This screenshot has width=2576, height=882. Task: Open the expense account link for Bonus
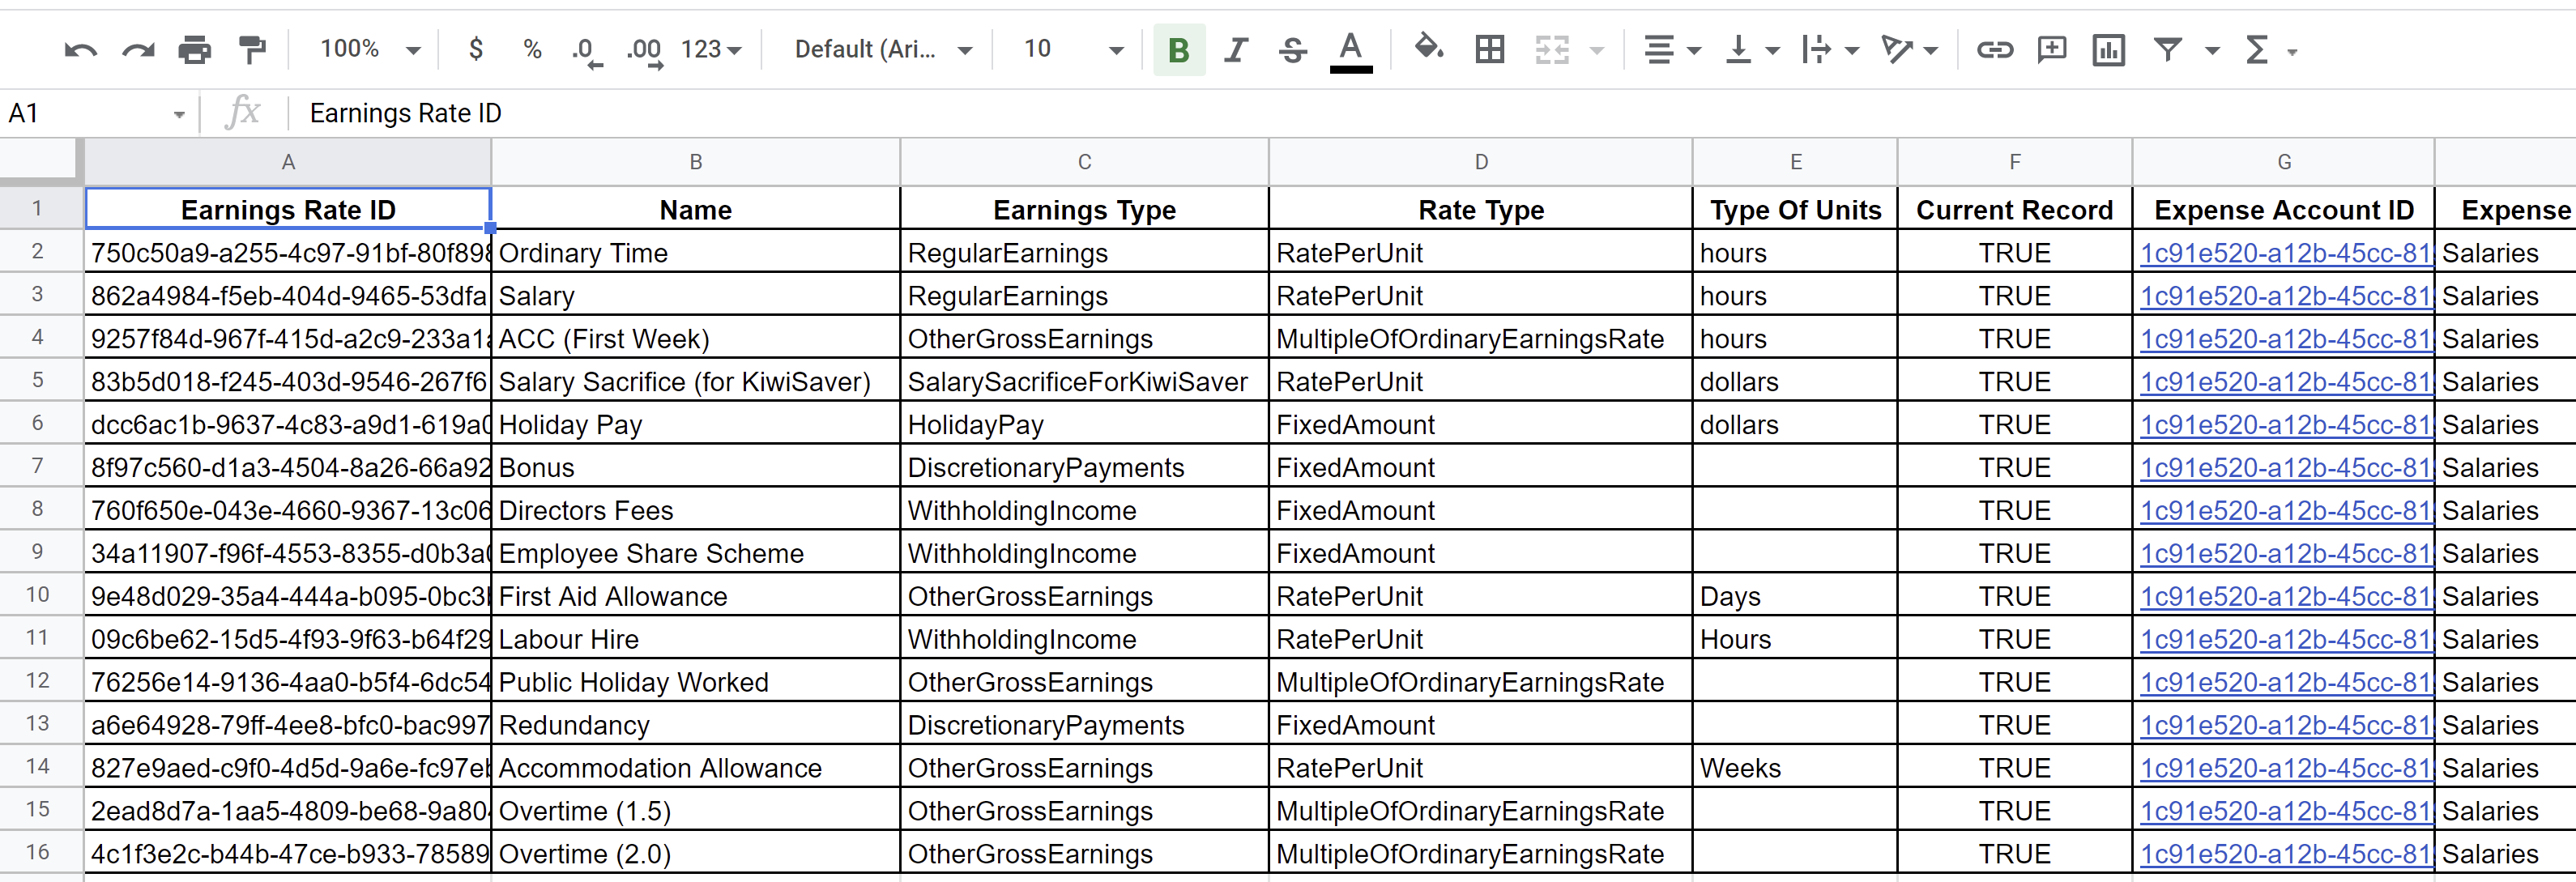pos(2285,467)
